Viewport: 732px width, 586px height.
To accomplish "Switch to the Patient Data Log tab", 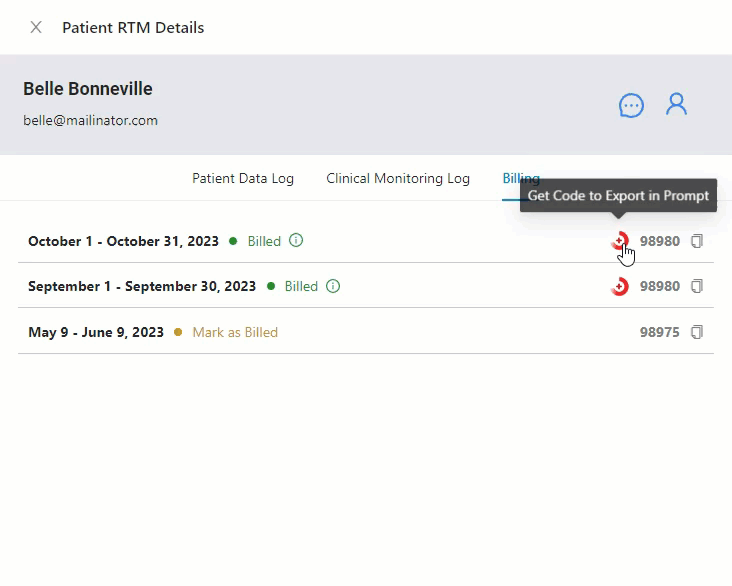I will coord(243,179).
